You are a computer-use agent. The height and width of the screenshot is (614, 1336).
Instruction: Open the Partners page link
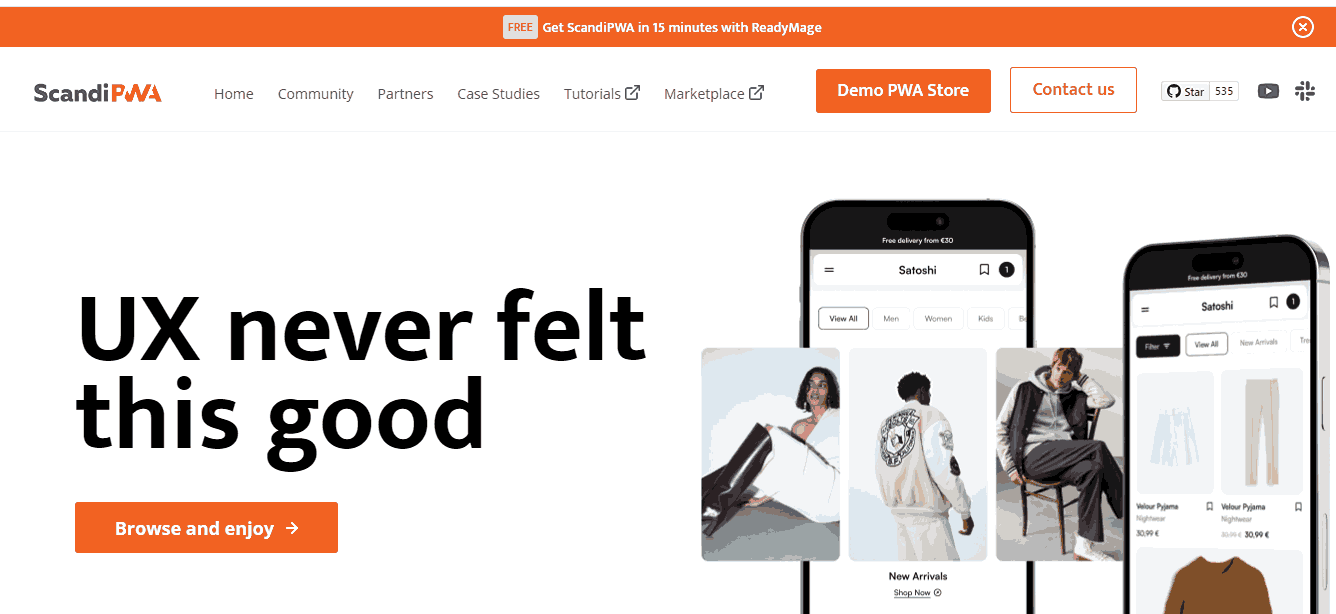(x=405, y=94)
